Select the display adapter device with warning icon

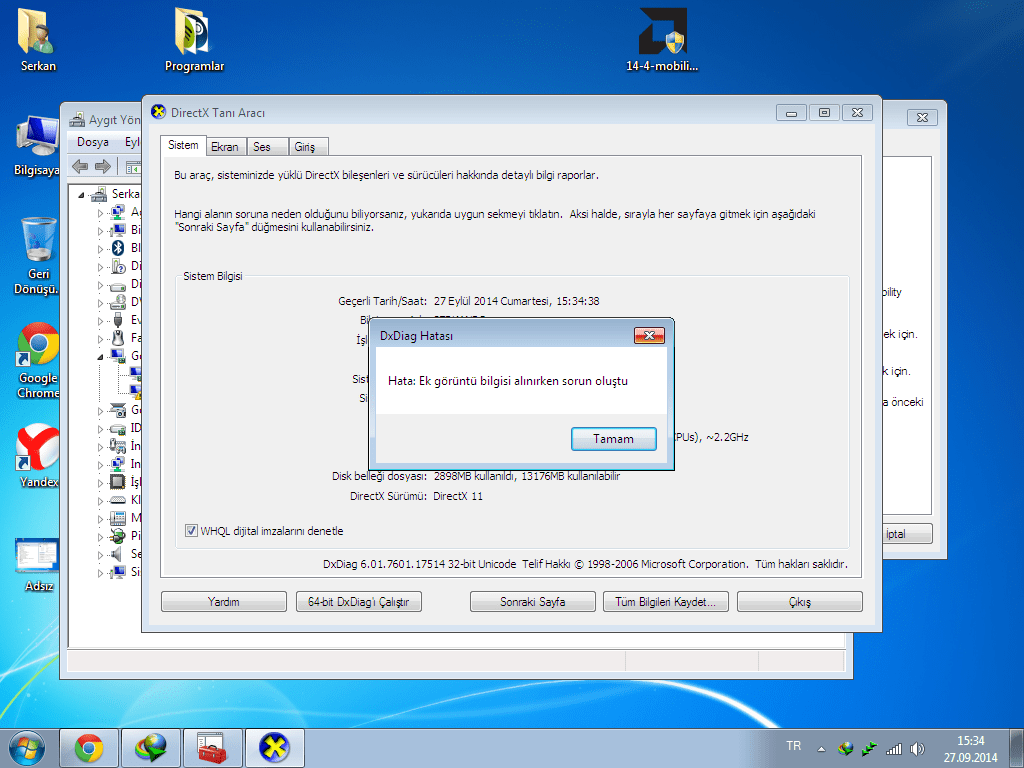click(136, 391)
